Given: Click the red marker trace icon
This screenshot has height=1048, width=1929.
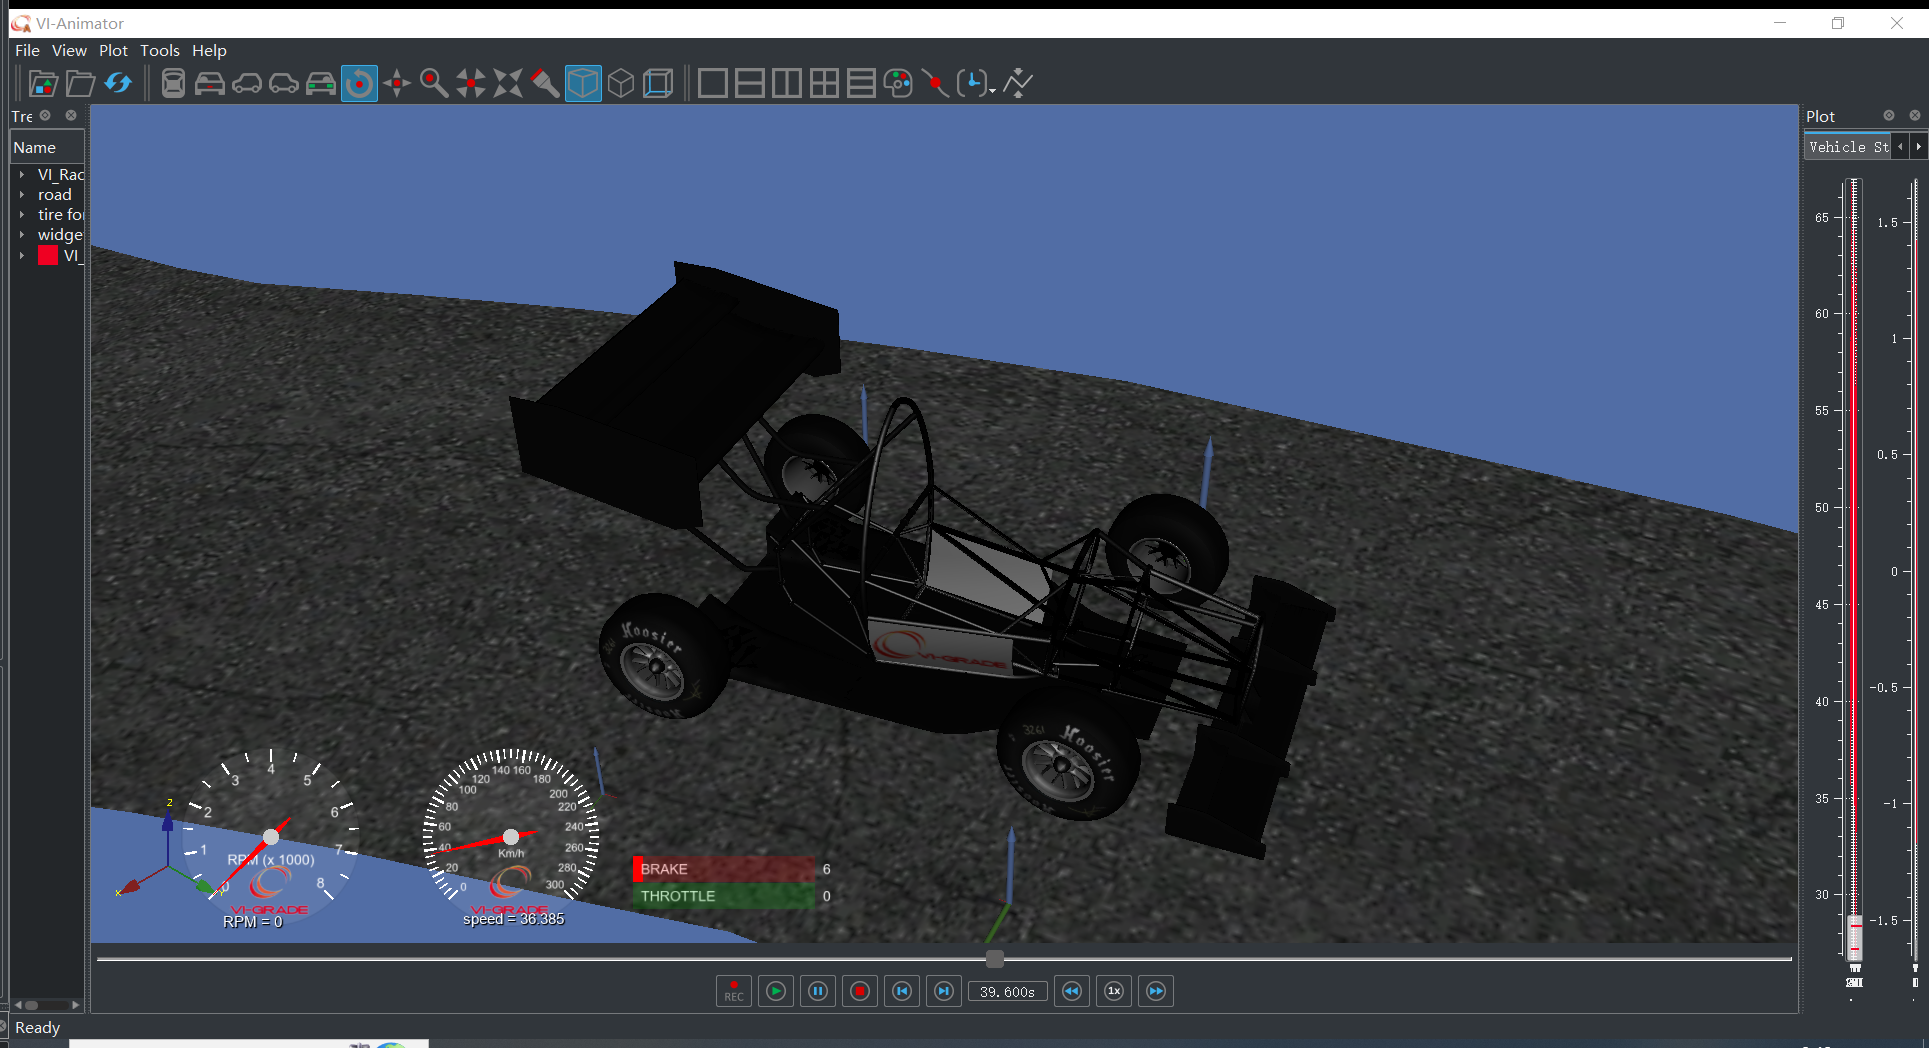Looking at the screenshot, I should pos(935,84).
